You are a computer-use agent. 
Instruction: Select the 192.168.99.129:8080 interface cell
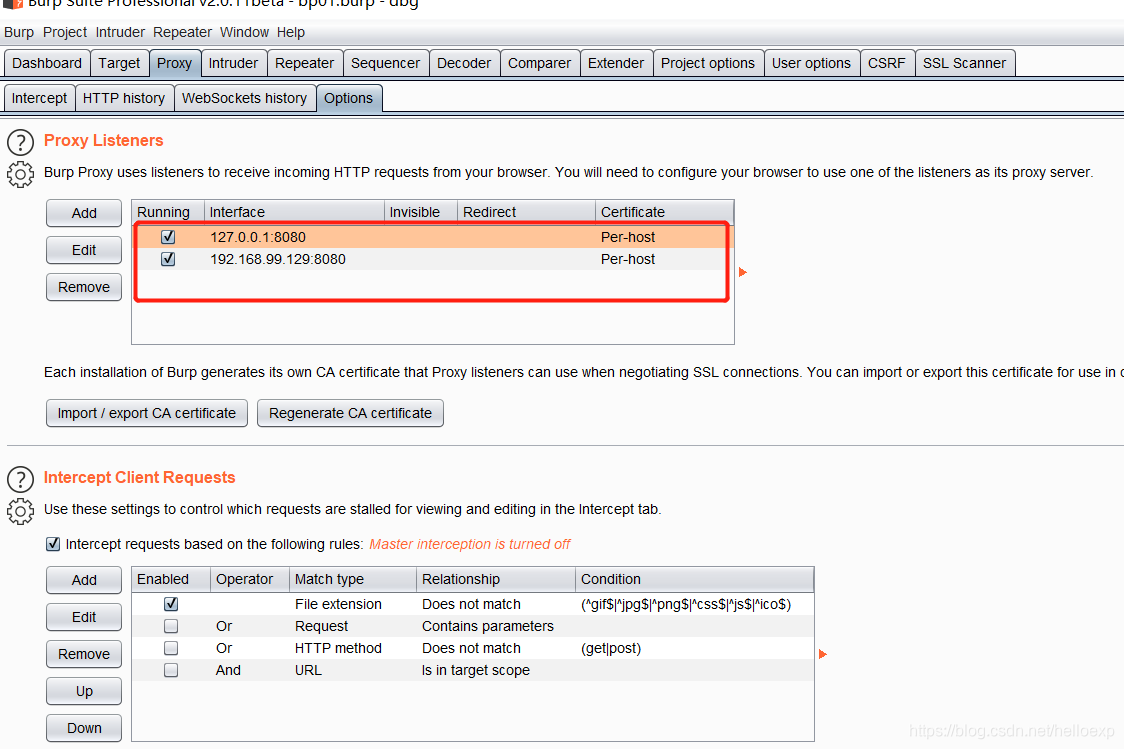coord(294,259)
